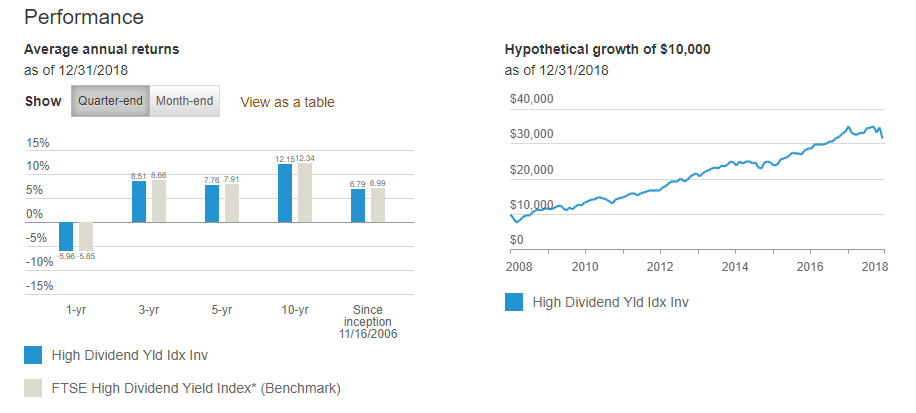Click the $20,000 axis label
Screen dimensions: 916x413
532,170
